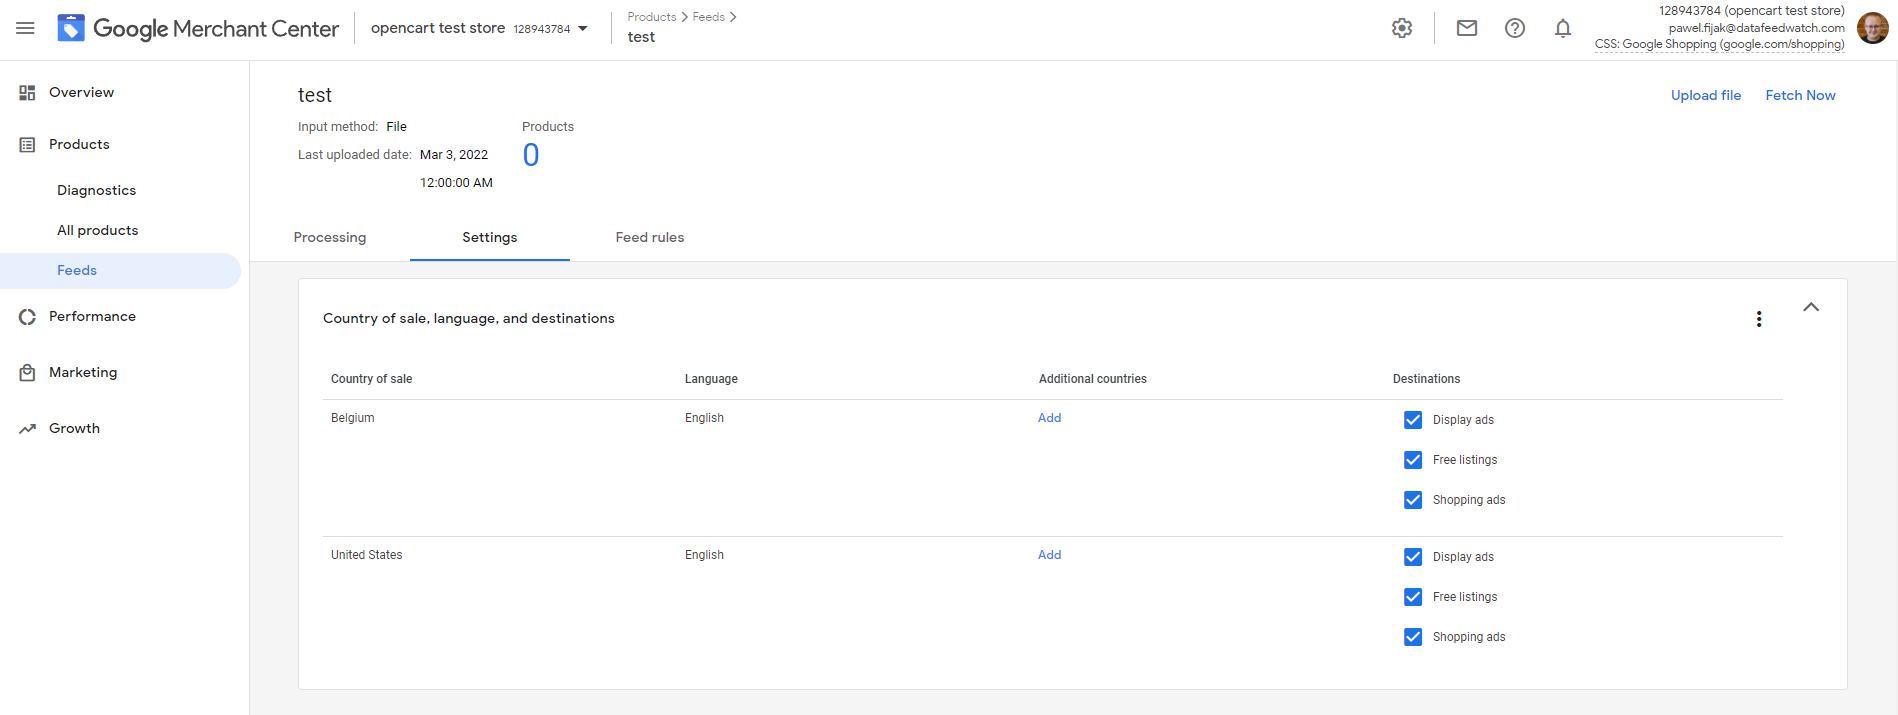Collapse the country of sale settings card

point(1811,307)
